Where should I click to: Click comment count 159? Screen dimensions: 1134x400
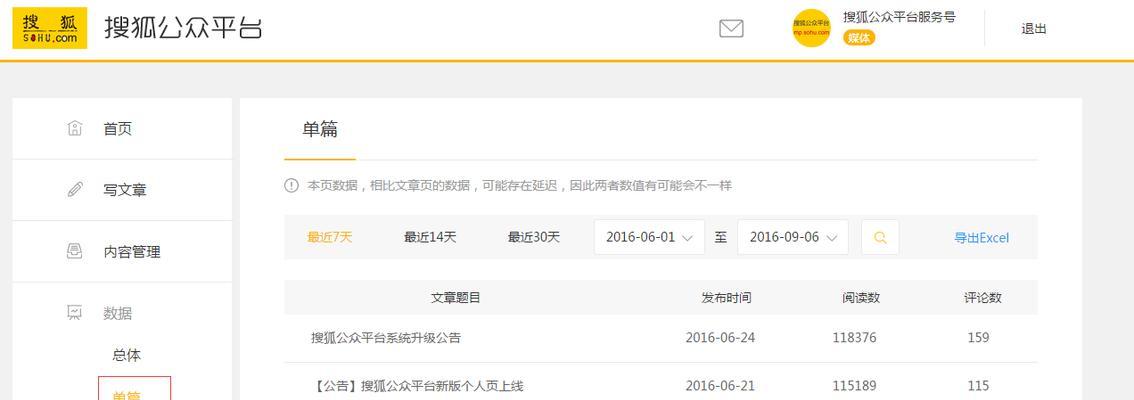pos(979,338)
